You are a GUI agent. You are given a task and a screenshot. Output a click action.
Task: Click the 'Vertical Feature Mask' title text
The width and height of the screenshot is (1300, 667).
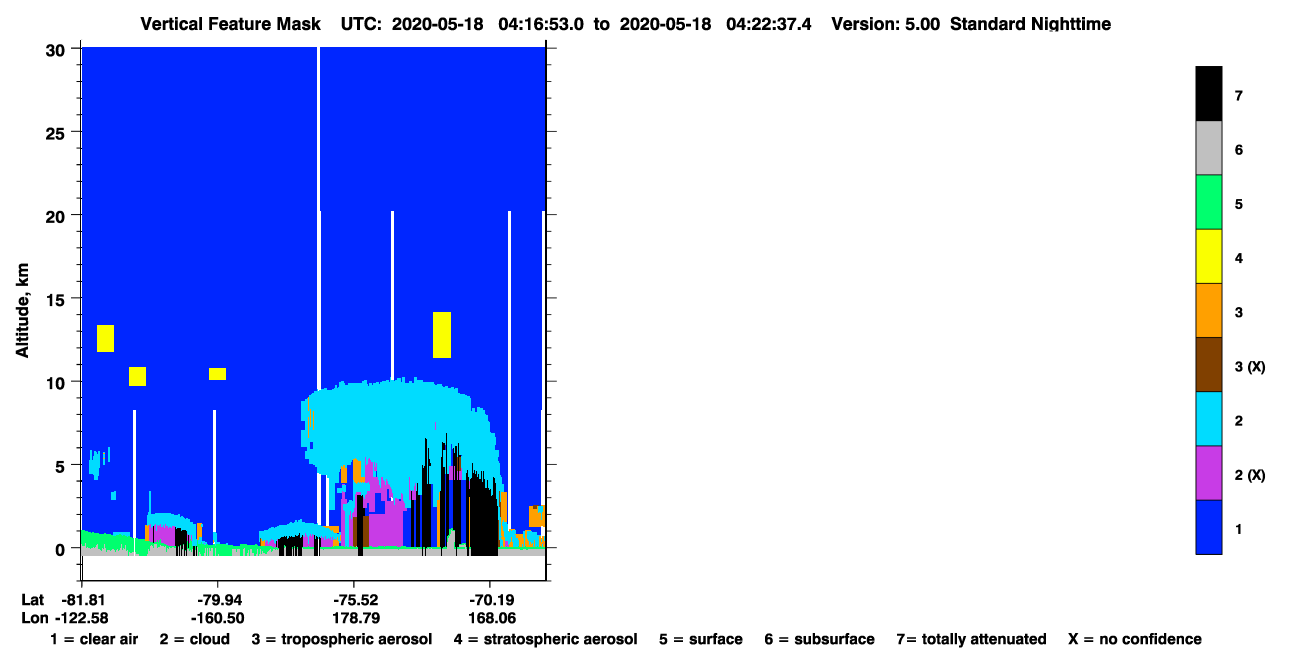click(x=230, y=24)
